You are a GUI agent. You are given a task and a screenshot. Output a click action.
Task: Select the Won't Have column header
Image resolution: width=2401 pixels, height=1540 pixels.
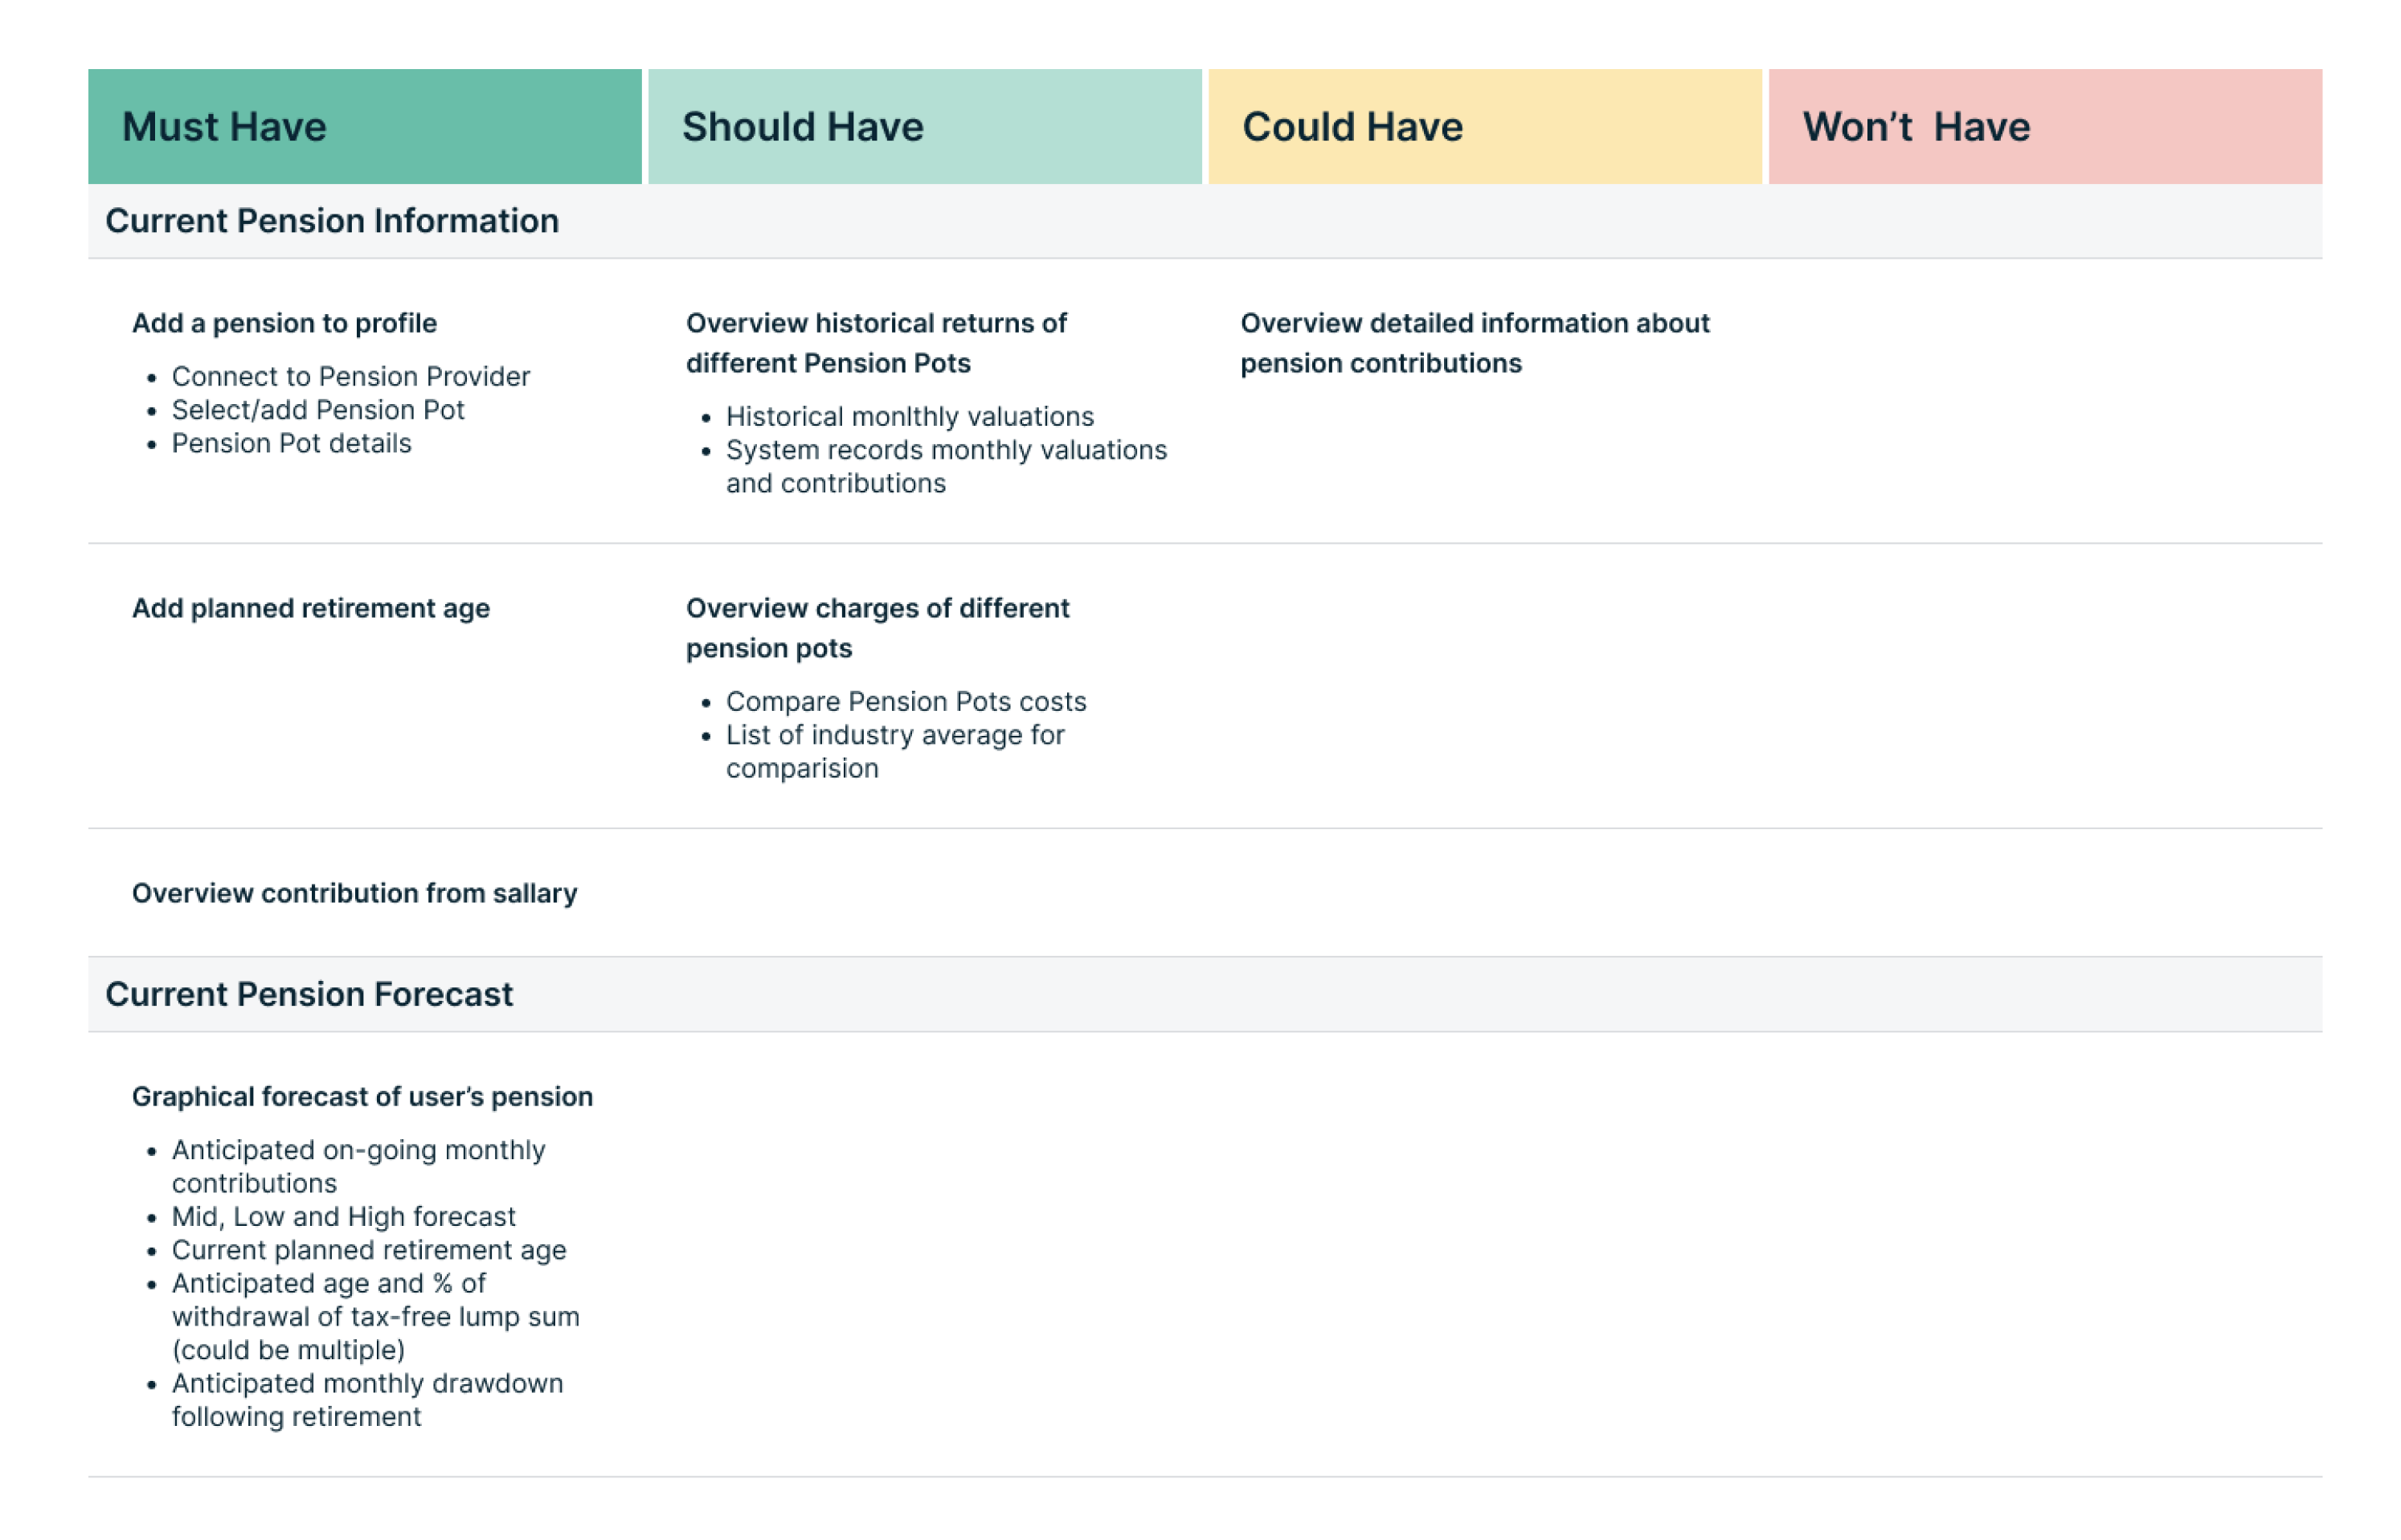pyautogui.click(x=1916, y=126)
